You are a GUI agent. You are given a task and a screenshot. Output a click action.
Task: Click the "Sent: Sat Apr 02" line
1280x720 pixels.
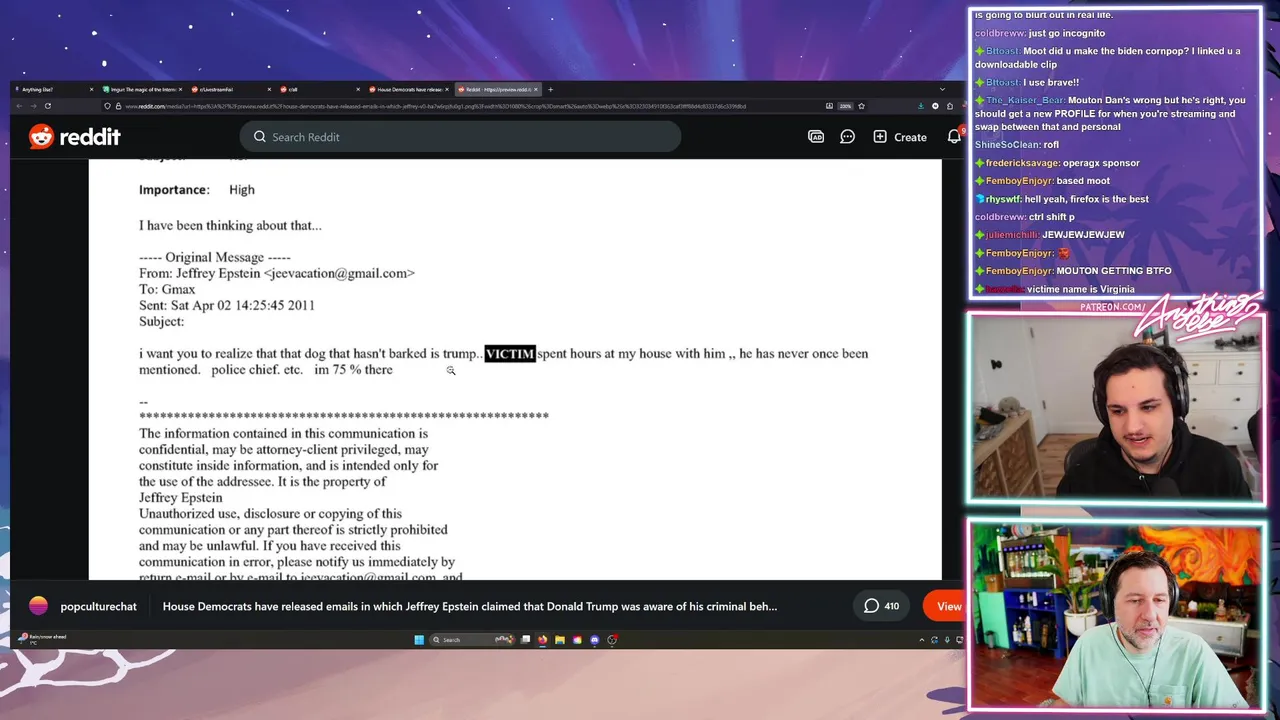(x=227, y=305)
